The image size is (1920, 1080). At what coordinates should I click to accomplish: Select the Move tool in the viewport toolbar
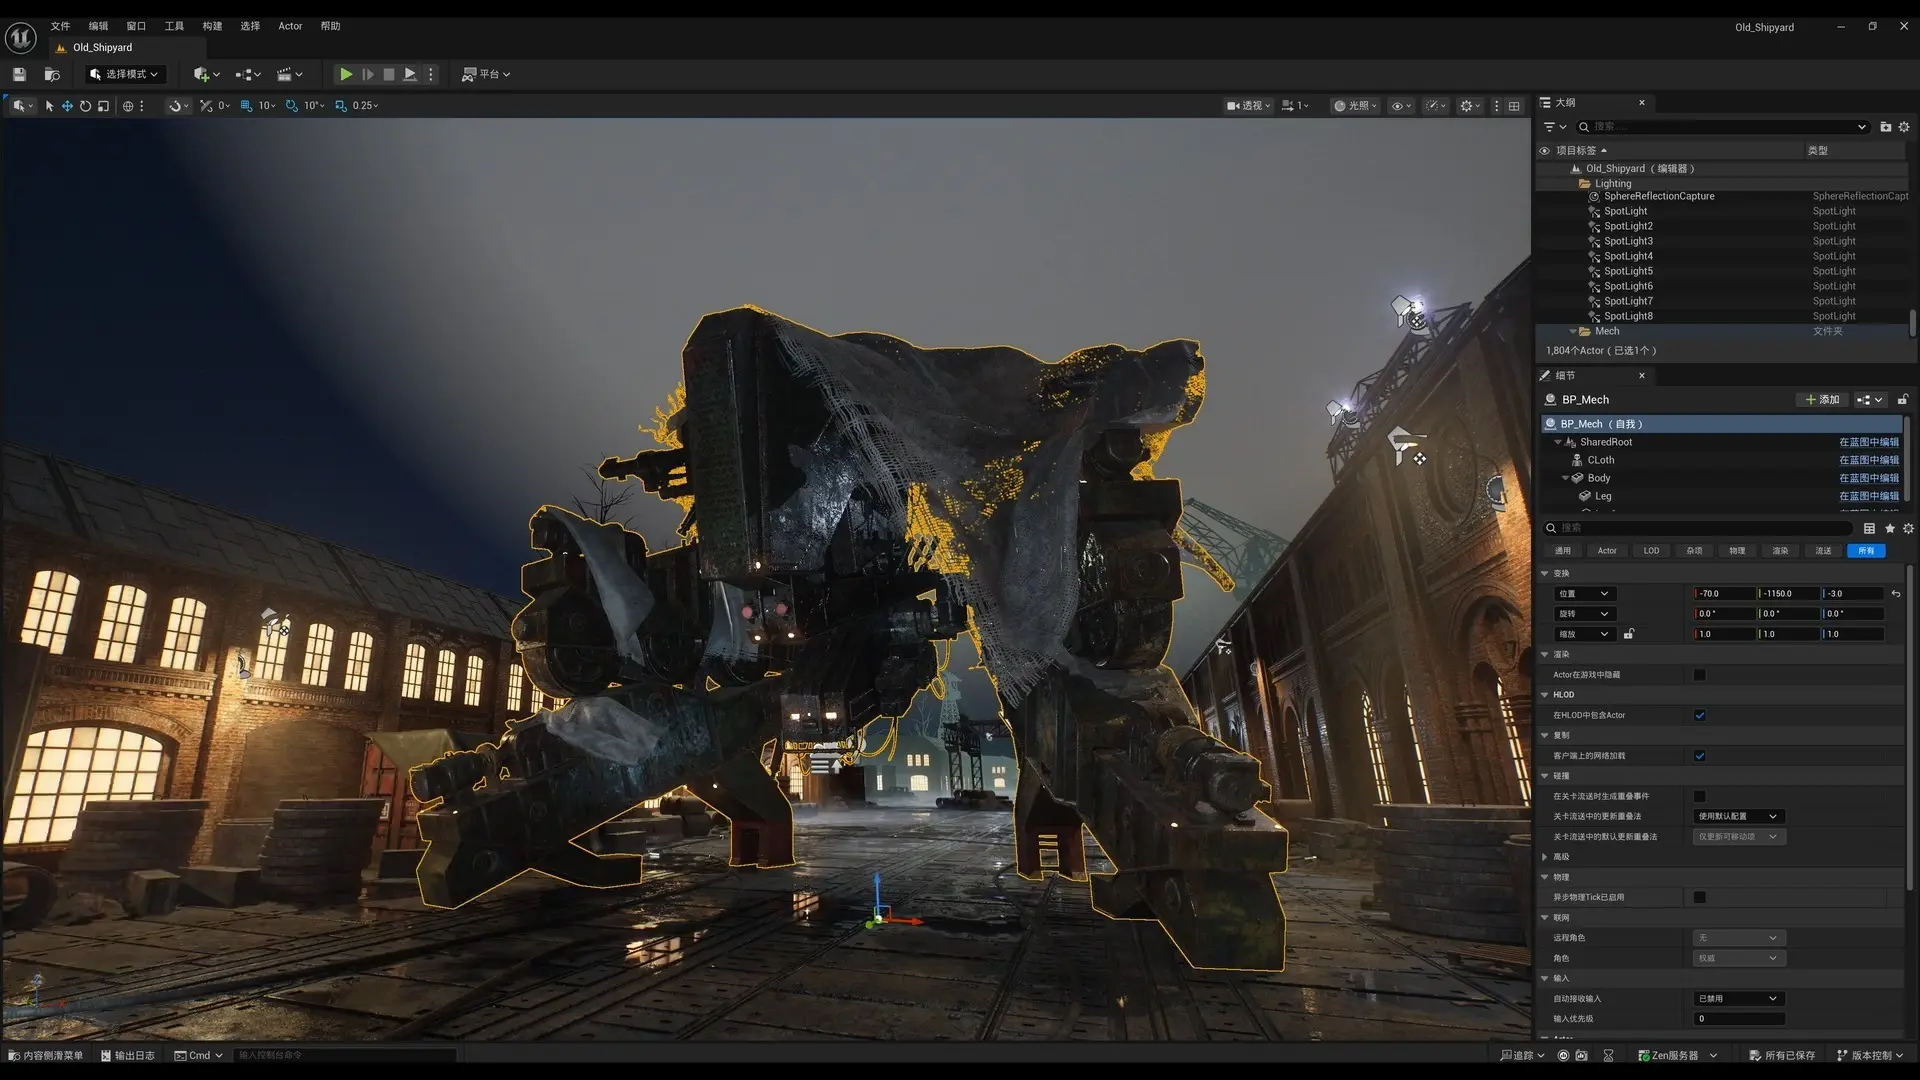[x=66, y=105]
